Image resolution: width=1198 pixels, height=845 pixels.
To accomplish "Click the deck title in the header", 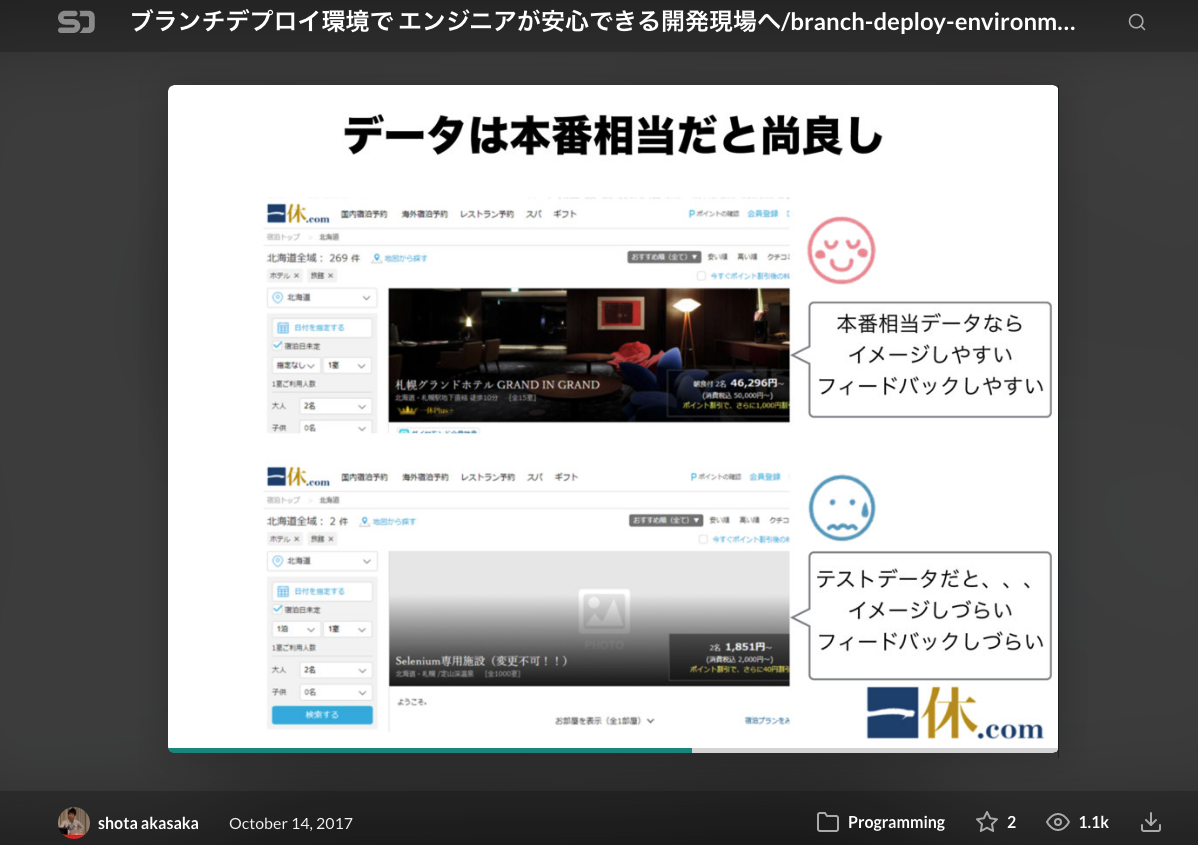I will tap(603, 21).
